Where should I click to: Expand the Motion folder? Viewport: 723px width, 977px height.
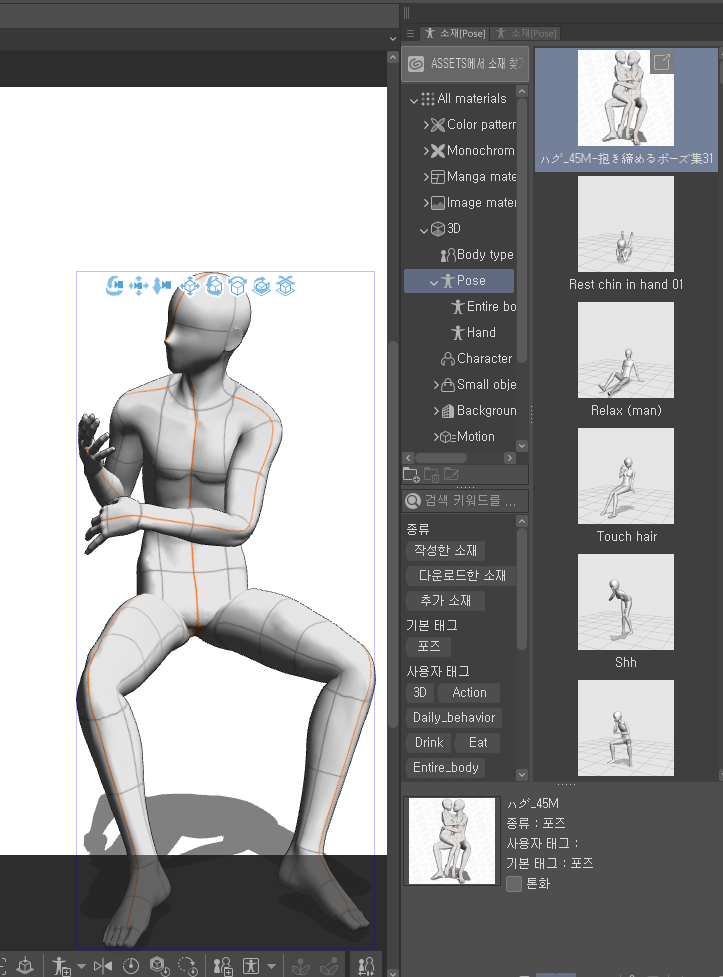pos(436,437)
